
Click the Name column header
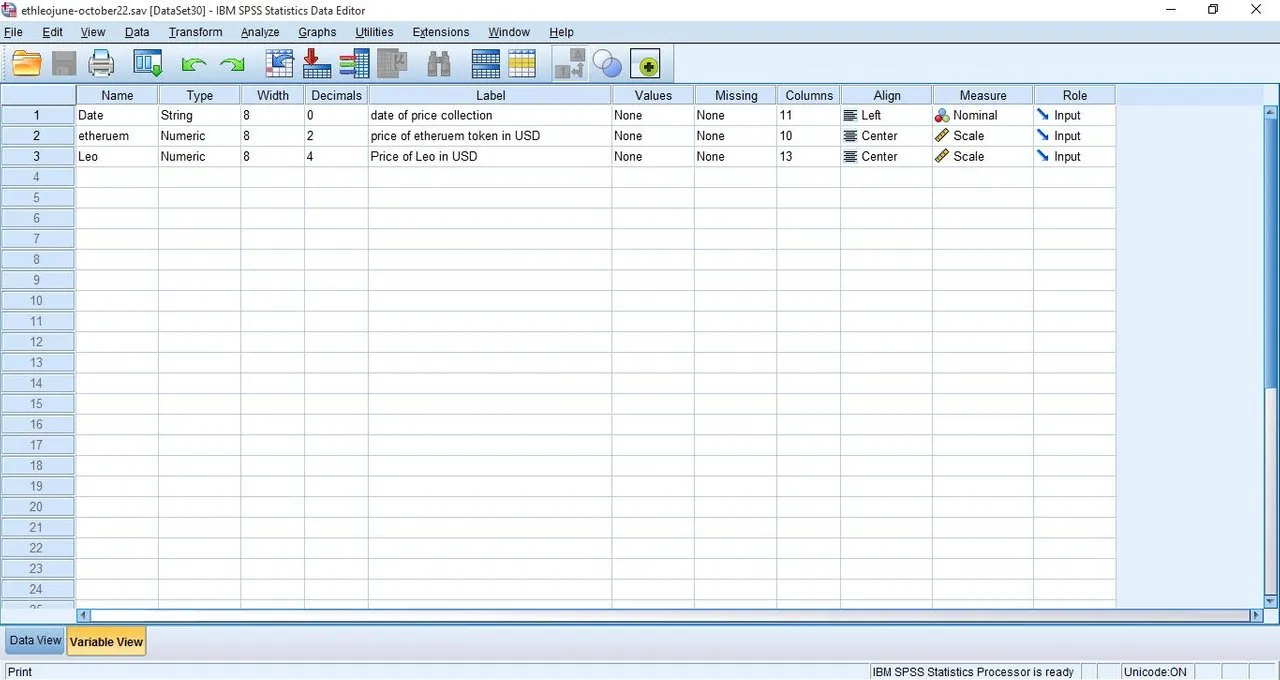tap(117, 95)
